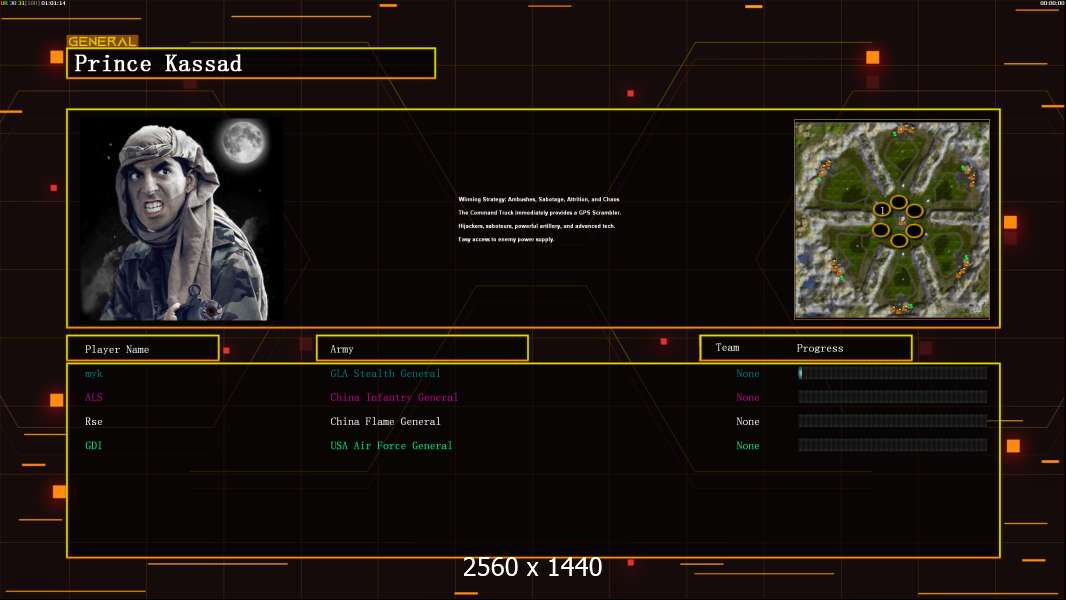Select player ALS in the list
This screenshot has height=600, width=1066.
pyautogui.click(x=94, y=397)
